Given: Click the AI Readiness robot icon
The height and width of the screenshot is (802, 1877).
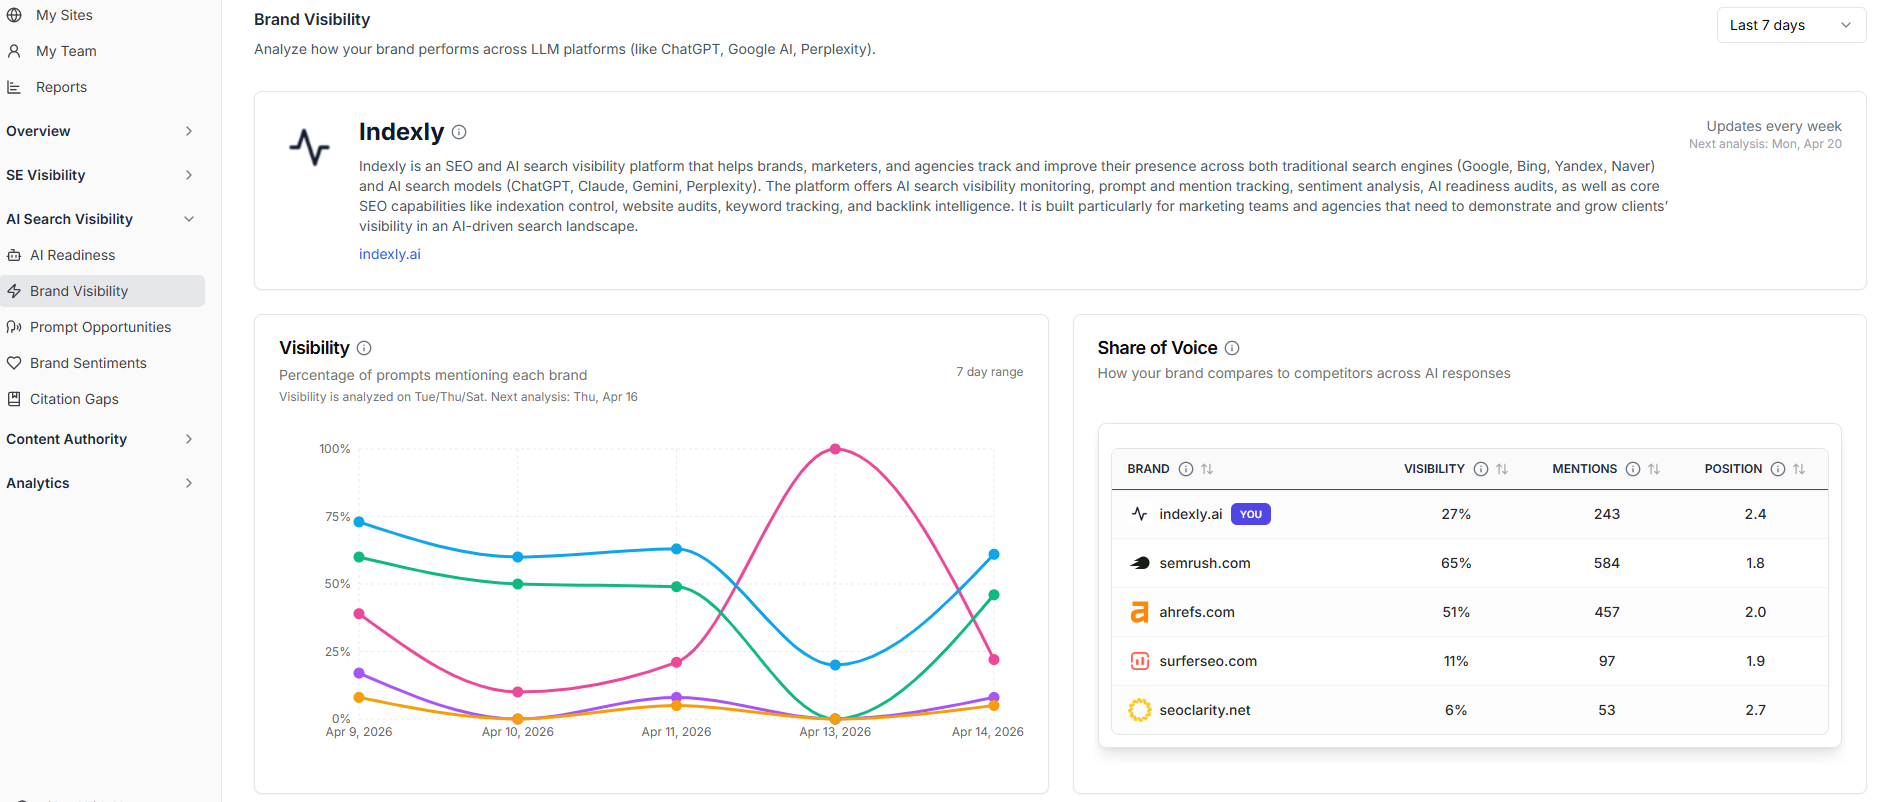Looking at the screenshot, I should pos(14,255).
